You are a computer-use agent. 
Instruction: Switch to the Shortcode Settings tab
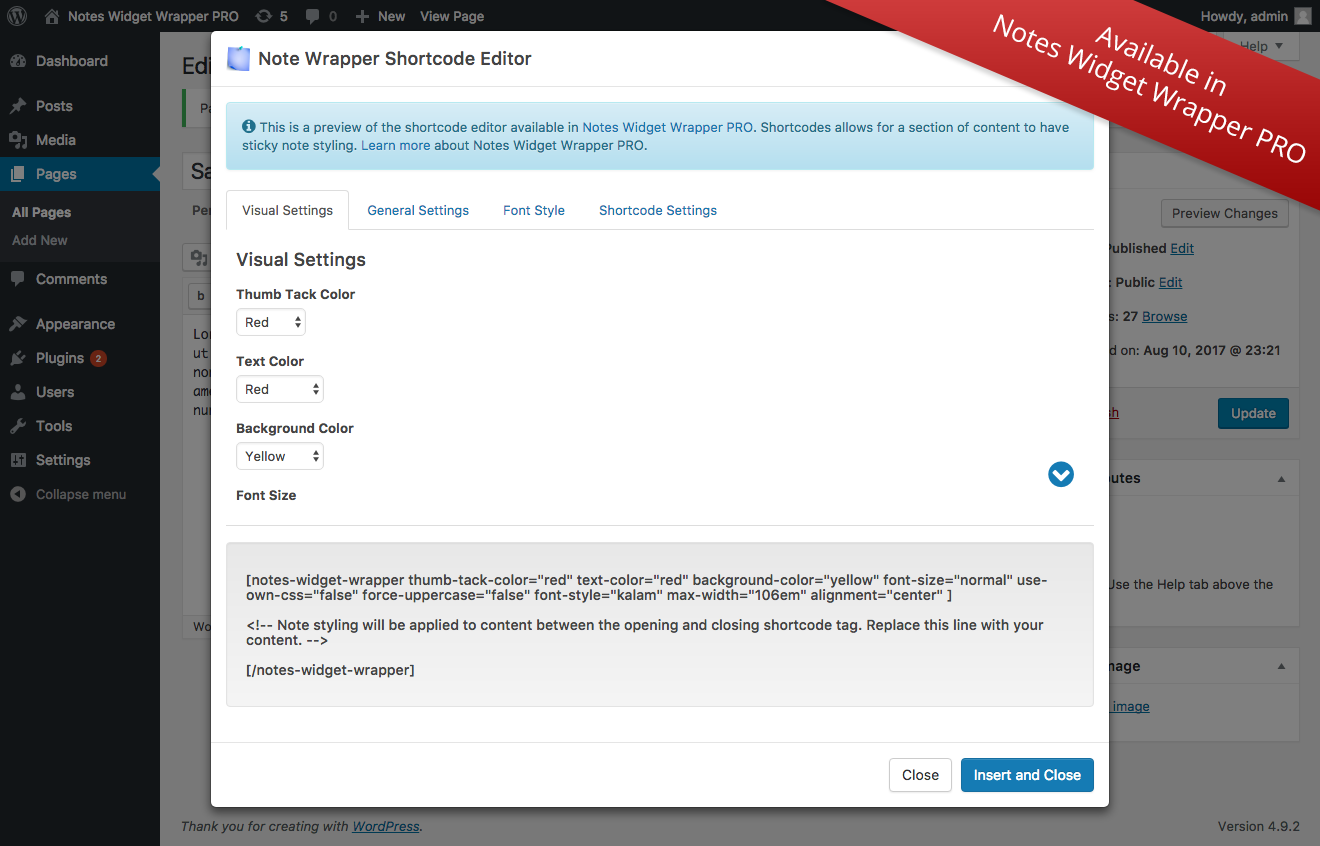coord(658,210)
